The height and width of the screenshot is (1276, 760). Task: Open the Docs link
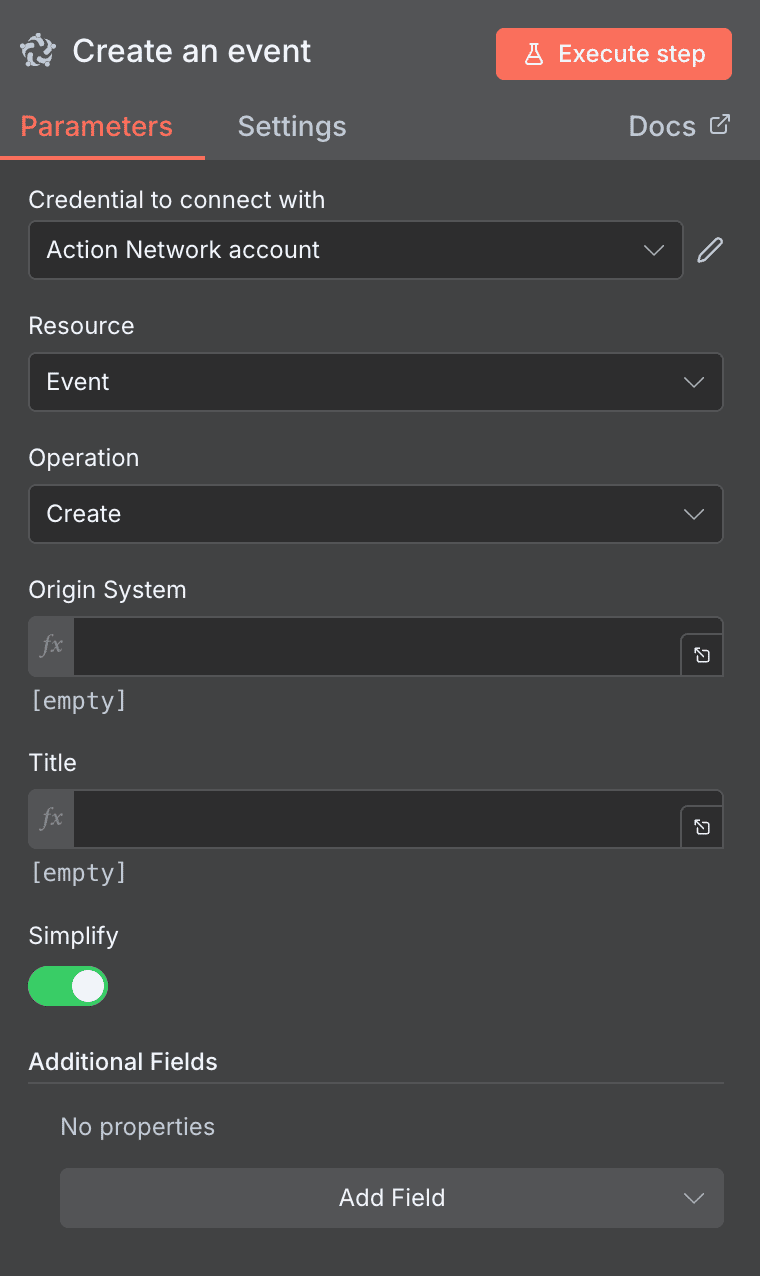click(x=662, y=125)
